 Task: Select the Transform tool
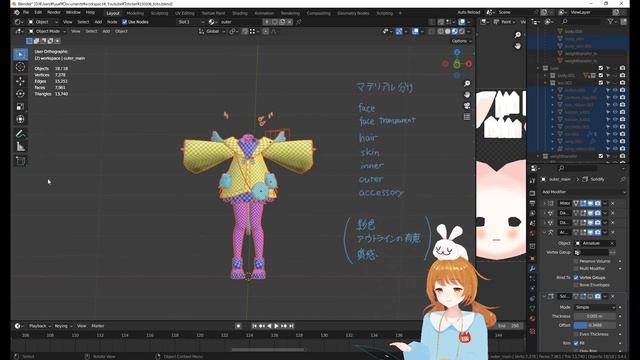(20, 119)
